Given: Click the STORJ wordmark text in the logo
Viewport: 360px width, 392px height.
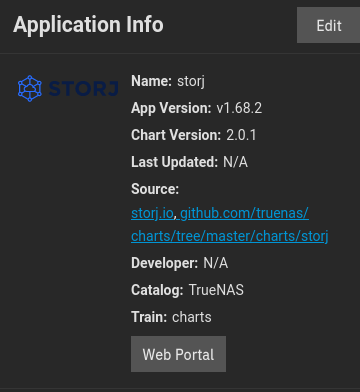Looking at the screenshot, I should 84,89.
